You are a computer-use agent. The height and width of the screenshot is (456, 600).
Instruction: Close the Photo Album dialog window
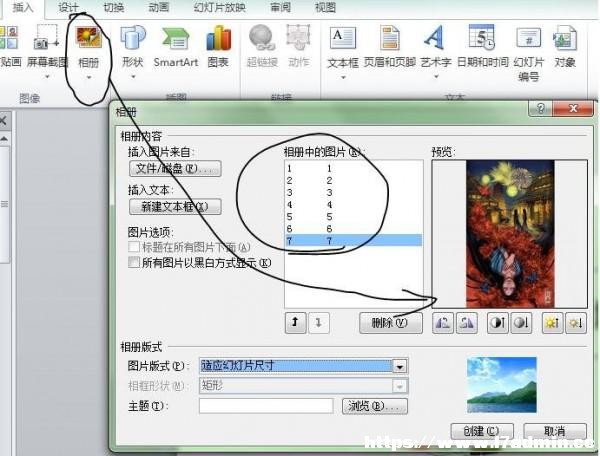(573, 109)
